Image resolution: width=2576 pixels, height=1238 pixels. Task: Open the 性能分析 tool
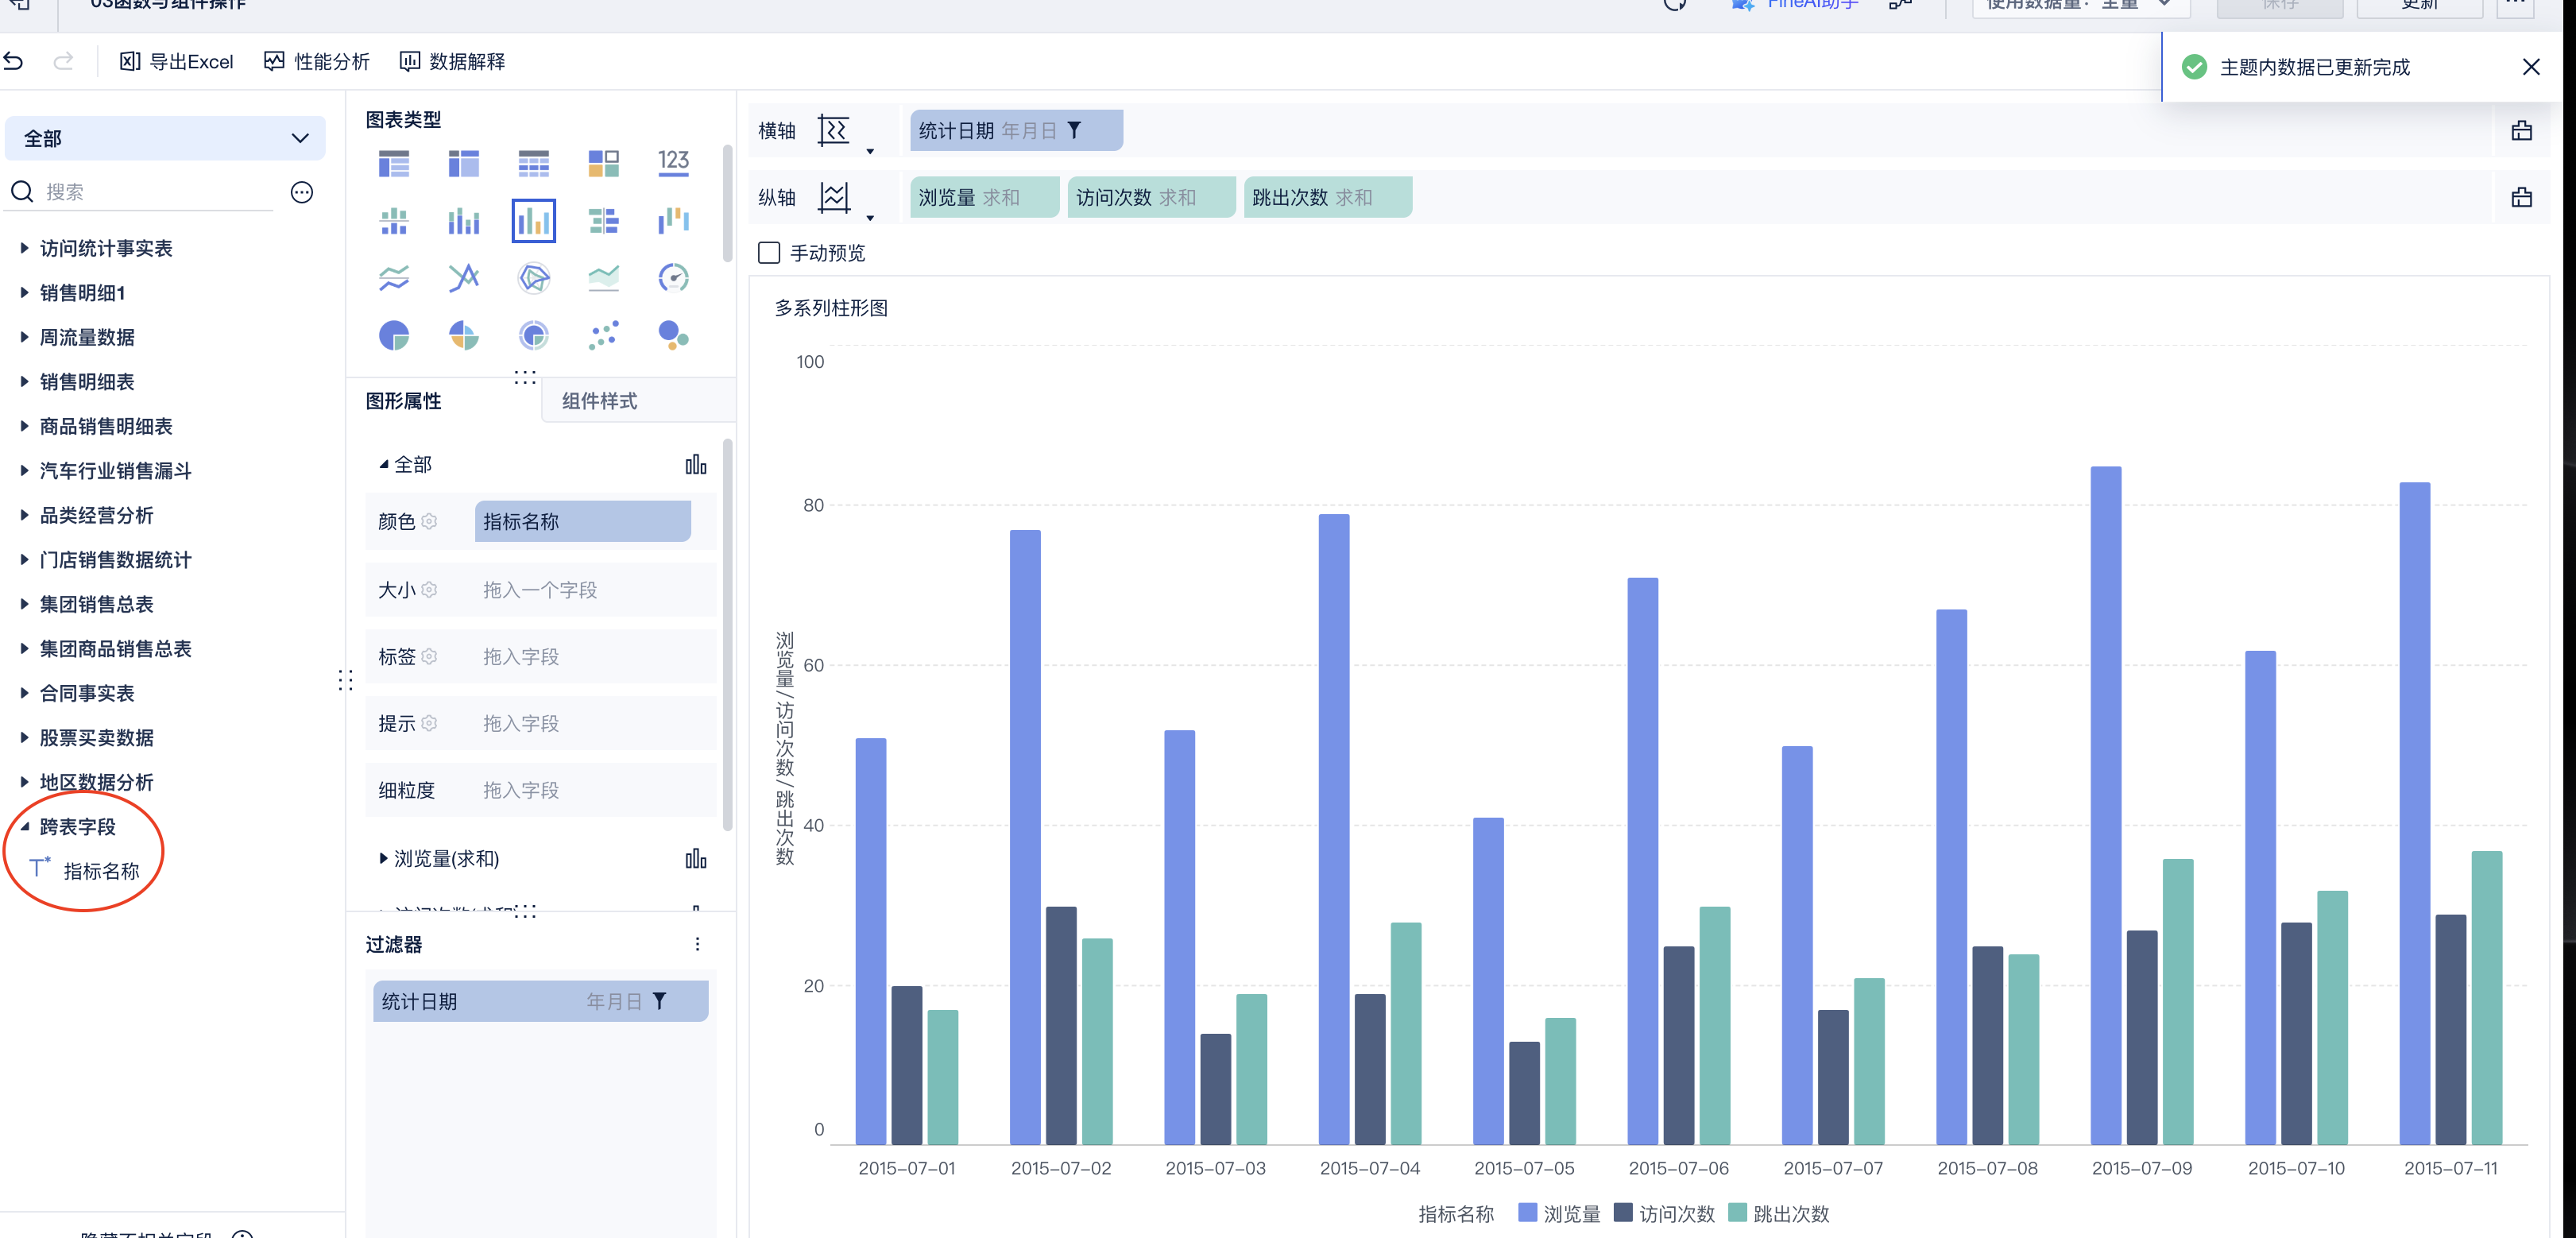coord(317,62)
